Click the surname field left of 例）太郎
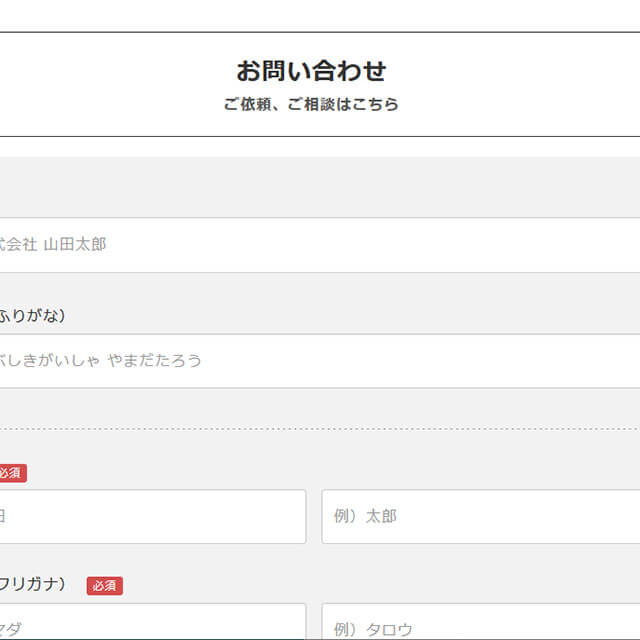Viewport: 640px width, 640px height. pos(152,517)
